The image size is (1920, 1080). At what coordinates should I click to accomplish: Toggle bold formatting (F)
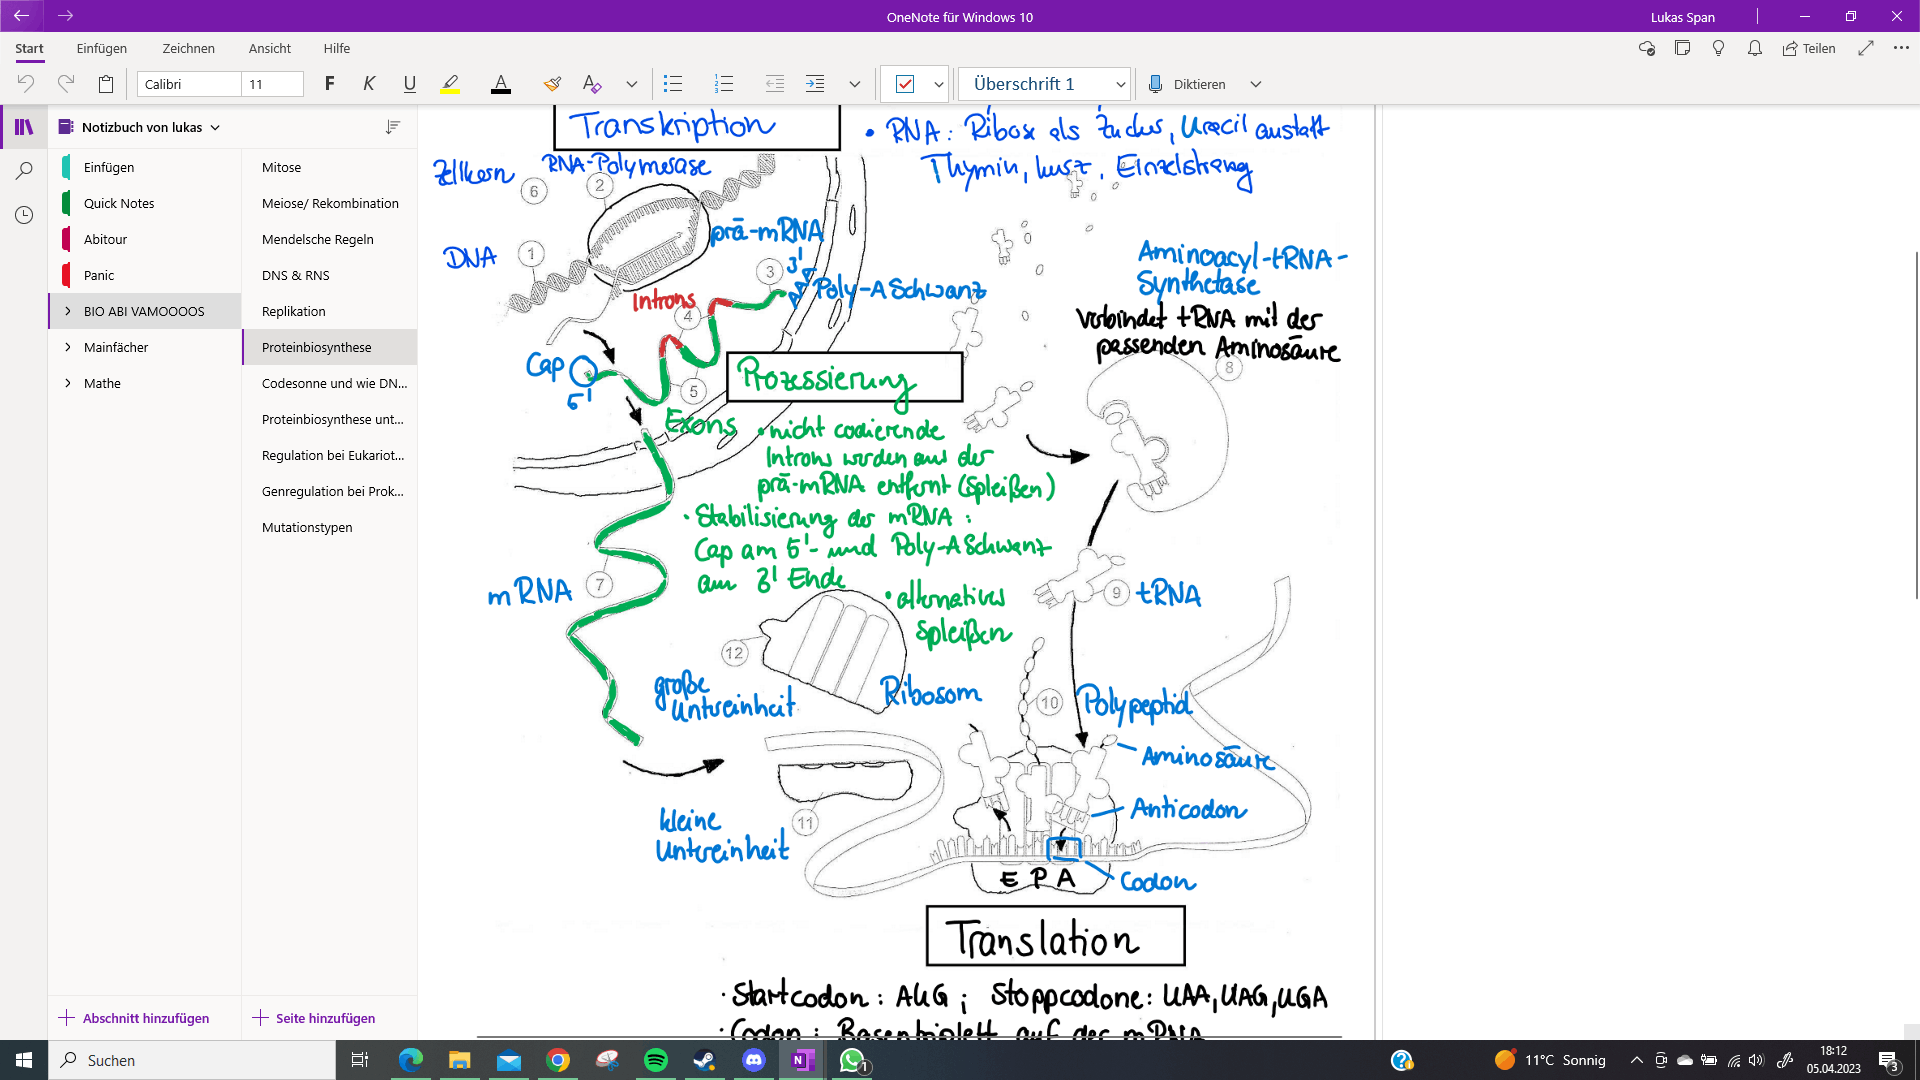(329, 84)
